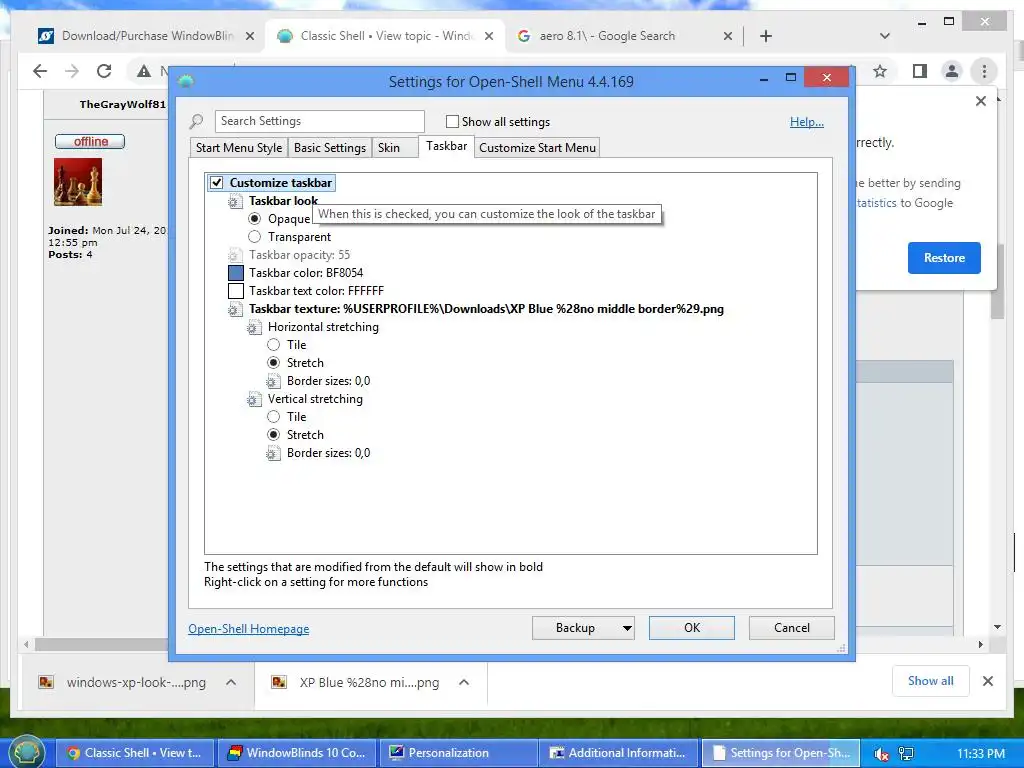Open Additional Informati... taskbar button
This screenshot has height=768, width=1024.
click(x=619, y=753)
